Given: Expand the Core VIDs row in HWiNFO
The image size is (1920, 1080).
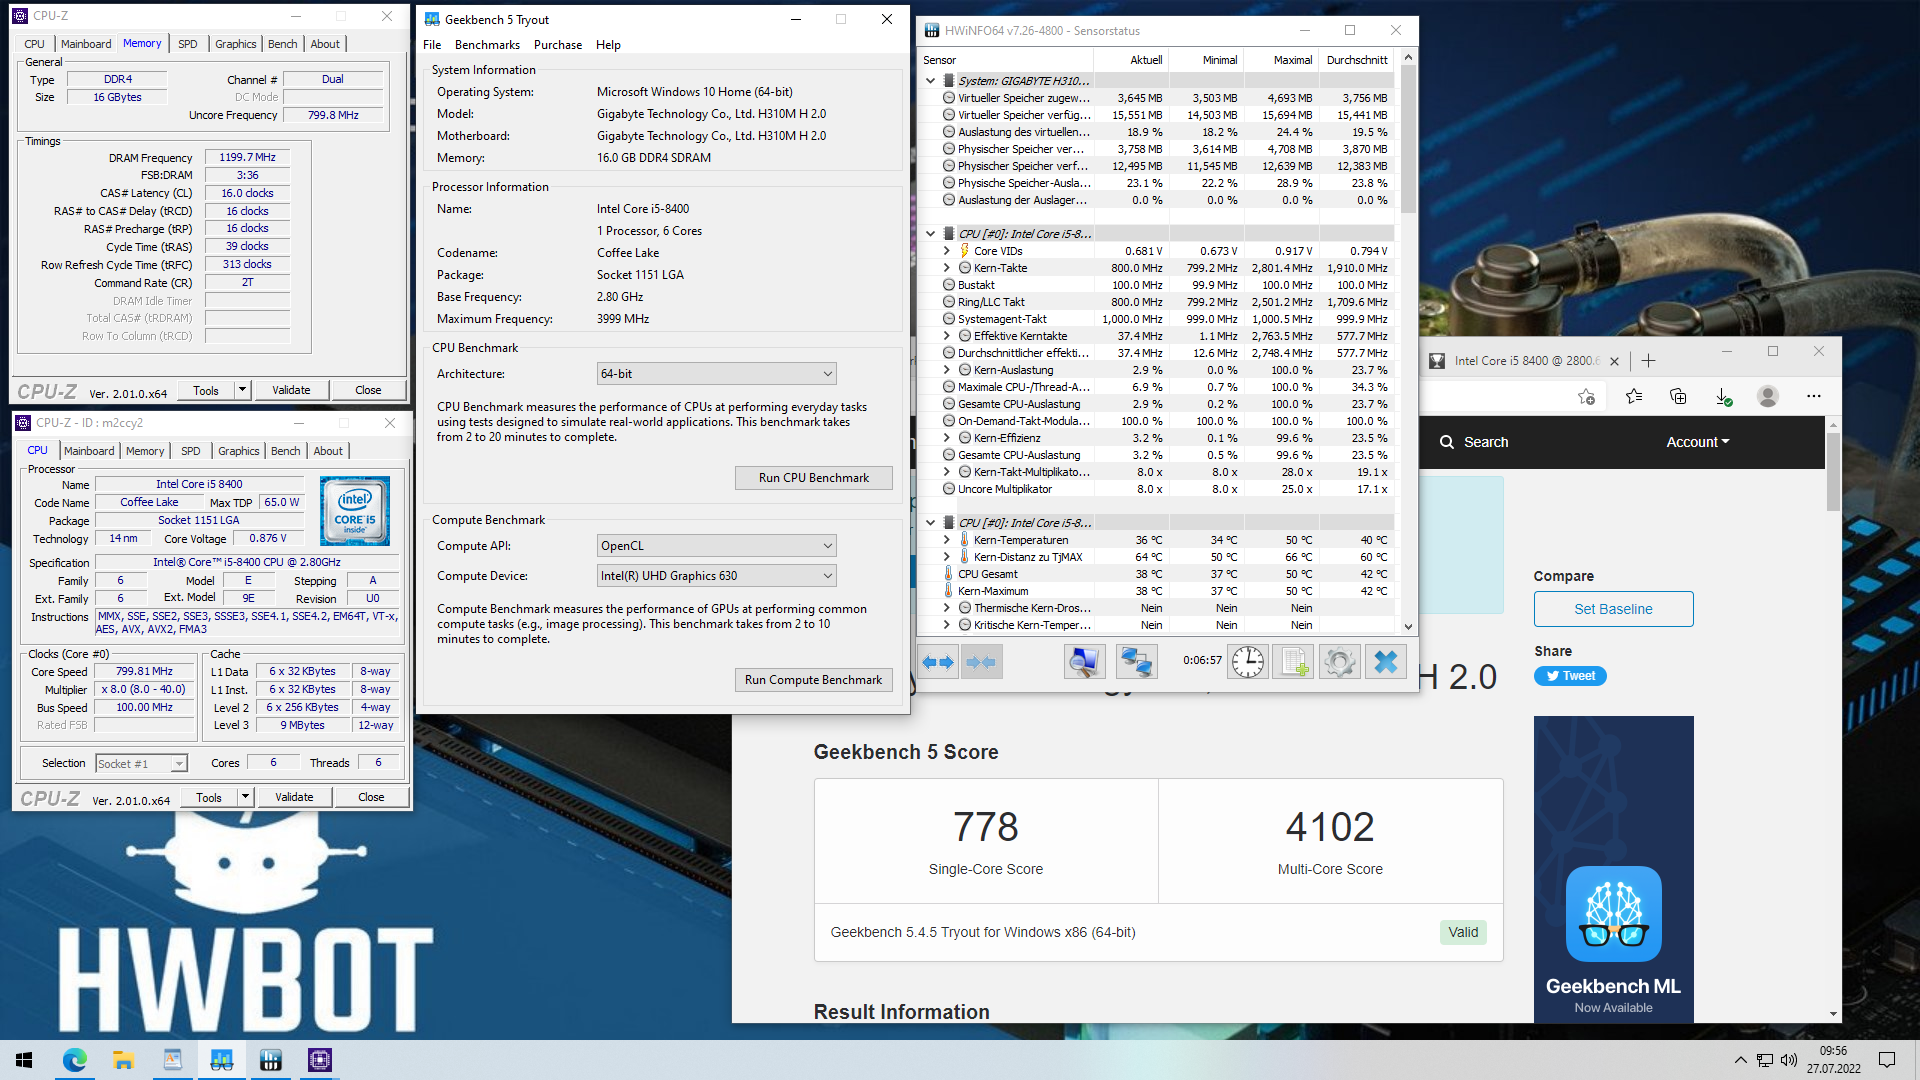Looking at the screenshot, I should tap(947, 251).
